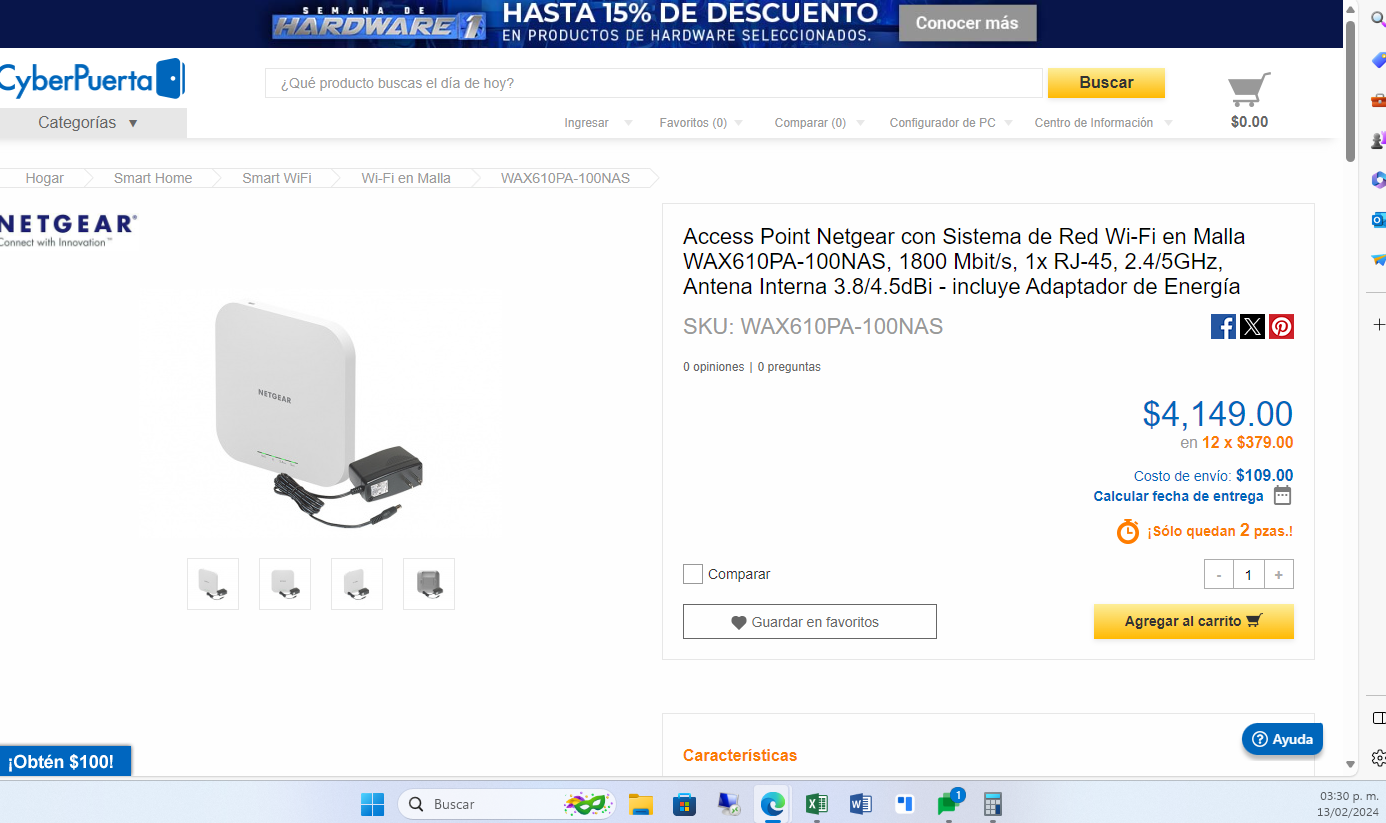Expand Centro de Información menu
The width and height of the screenshot is (1386, 823).
(1104, 123)
